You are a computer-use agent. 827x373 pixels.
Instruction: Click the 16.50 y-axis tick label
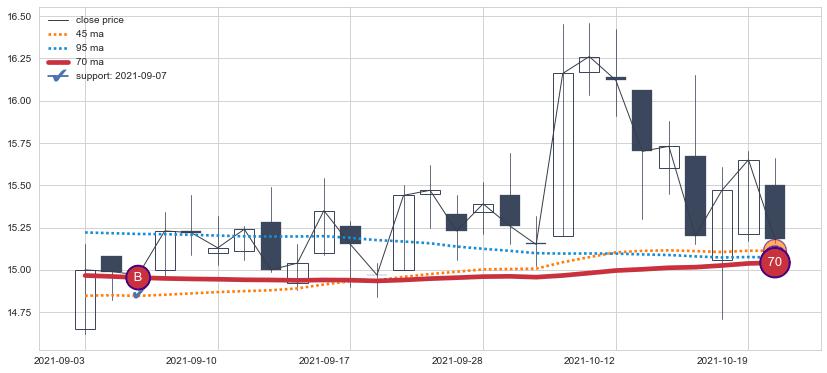[x=21, y=17]
